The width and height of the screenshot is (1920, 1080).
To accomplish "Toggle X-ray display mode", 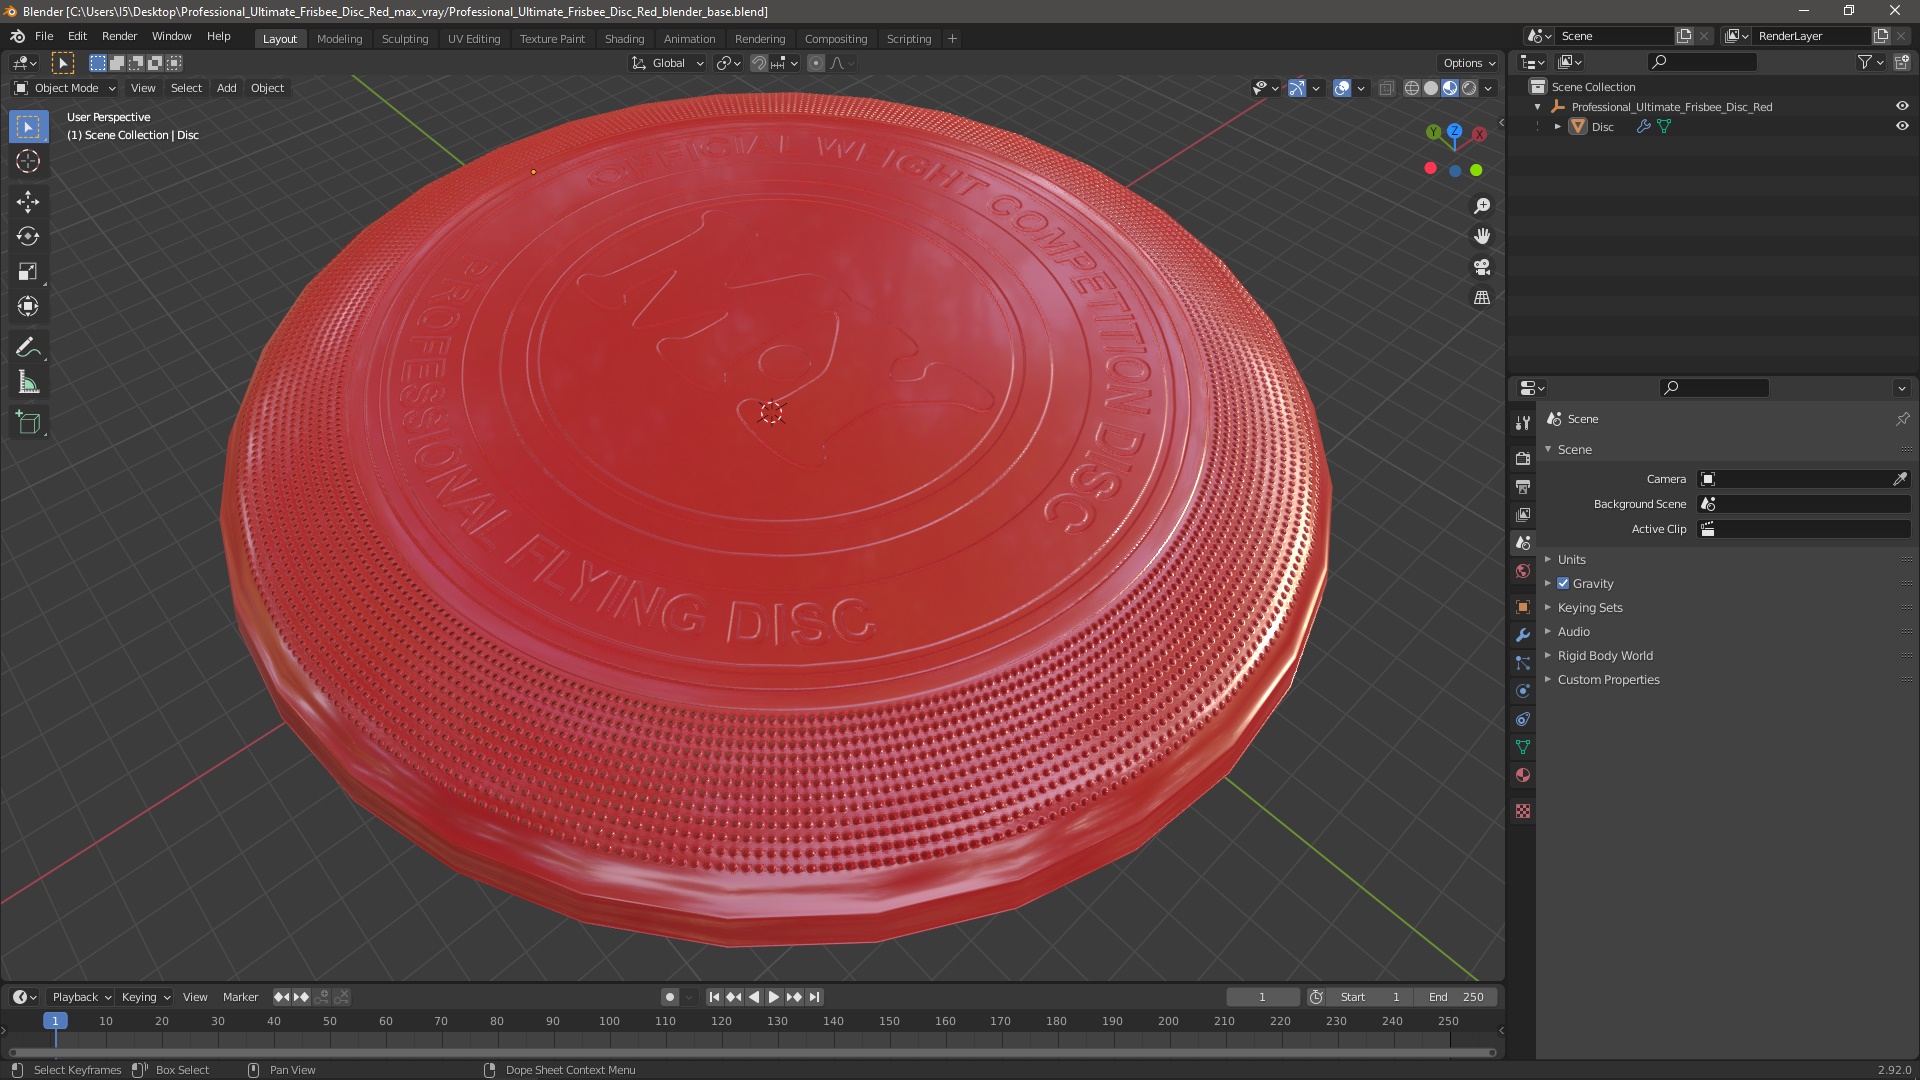I will coord(1386,88).
